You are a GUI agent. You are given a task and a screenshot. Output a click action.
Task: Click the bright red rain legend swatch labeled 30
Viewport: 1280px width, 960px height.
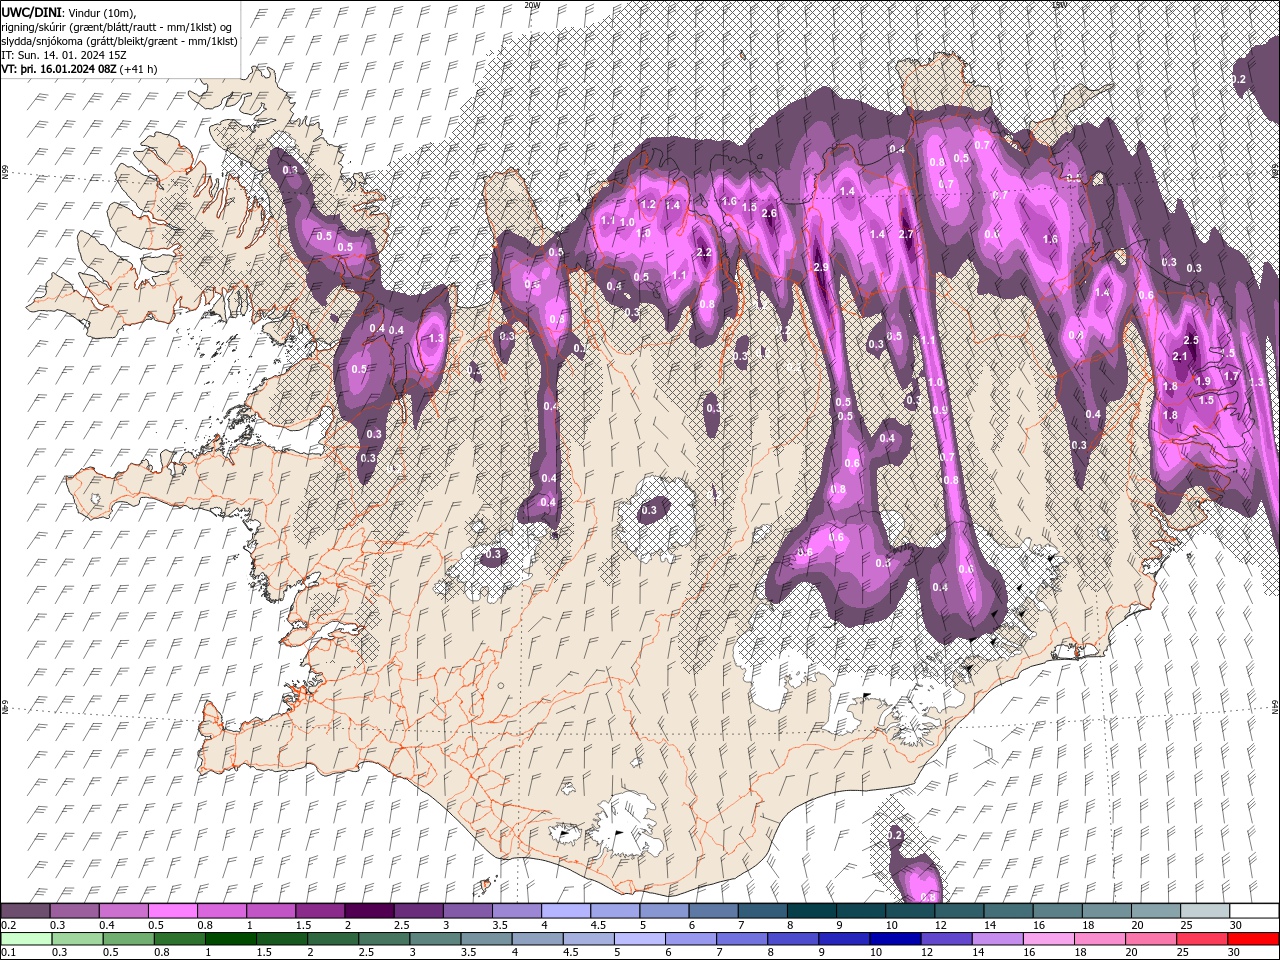tap(1254, 938)
